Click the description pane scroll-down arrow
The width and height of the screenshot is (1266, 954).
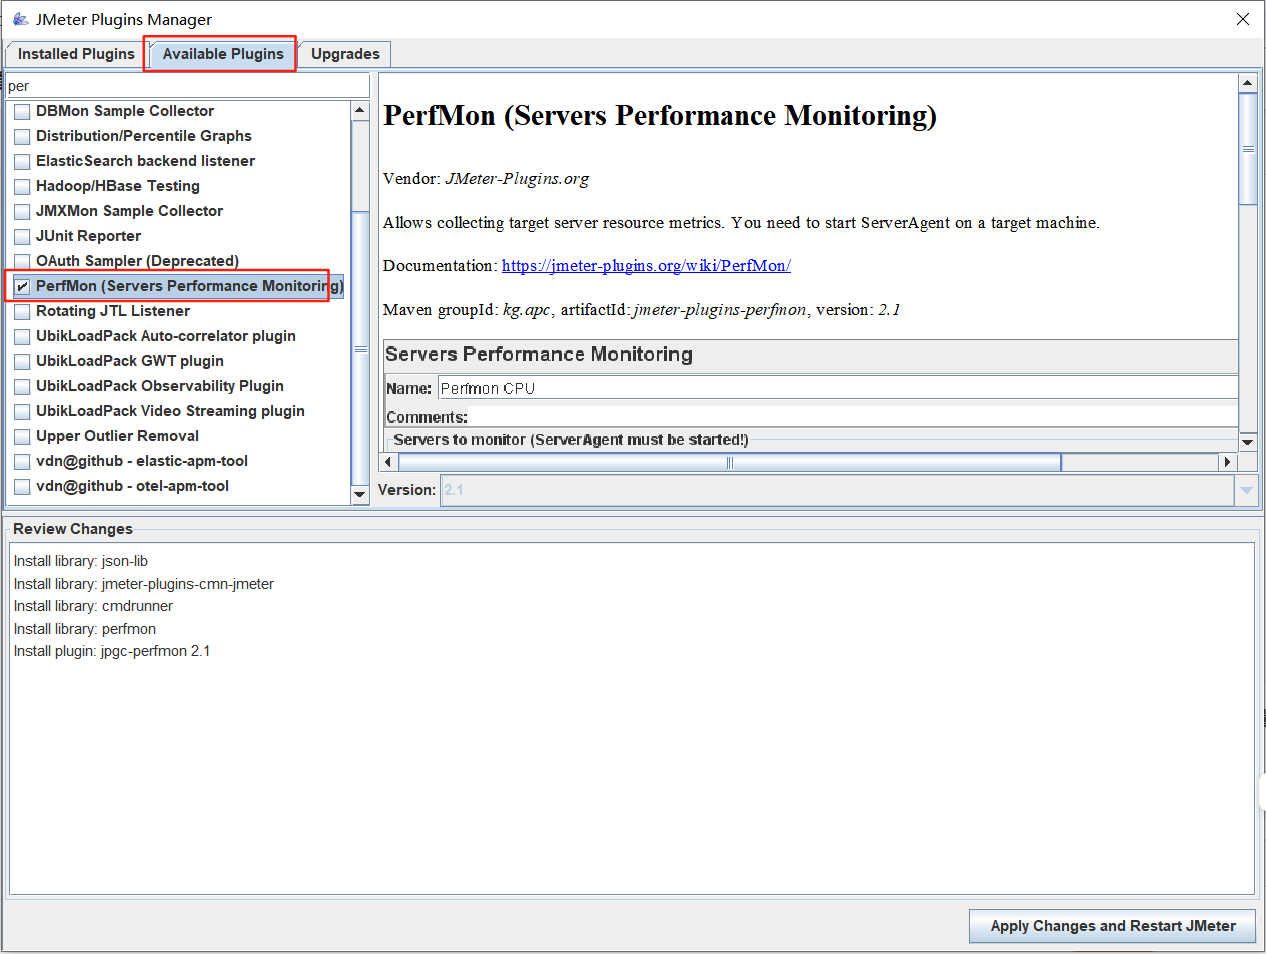point(1247,442)
